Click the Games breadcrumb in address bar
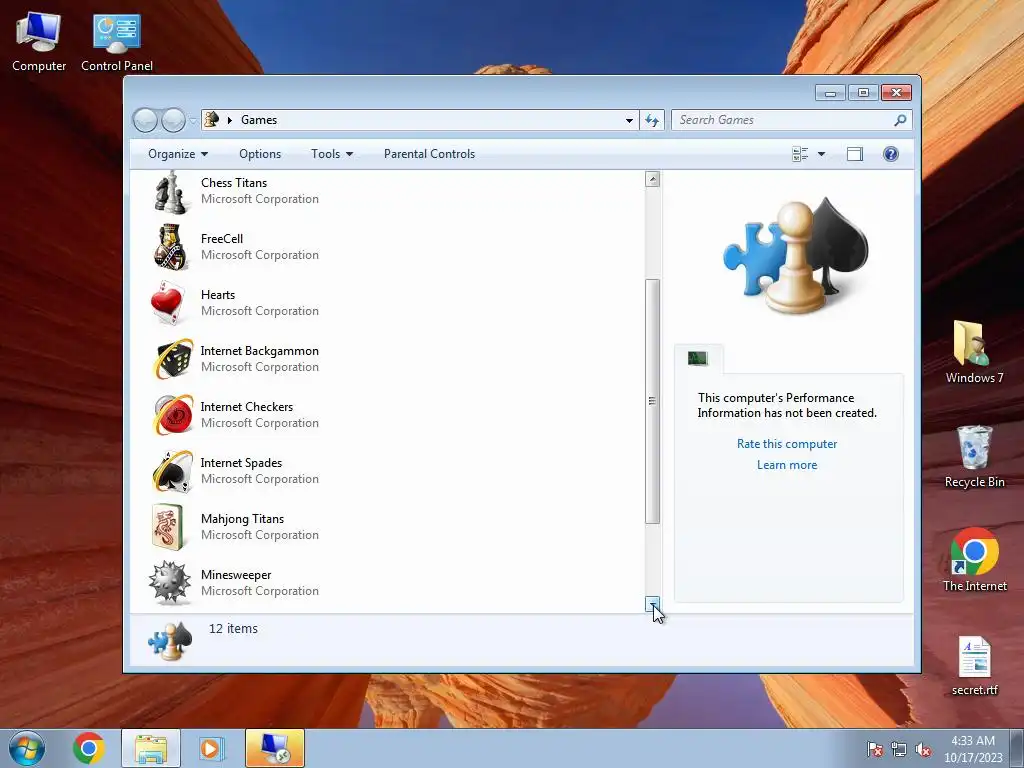1024x768 pixels. point(259,120)
